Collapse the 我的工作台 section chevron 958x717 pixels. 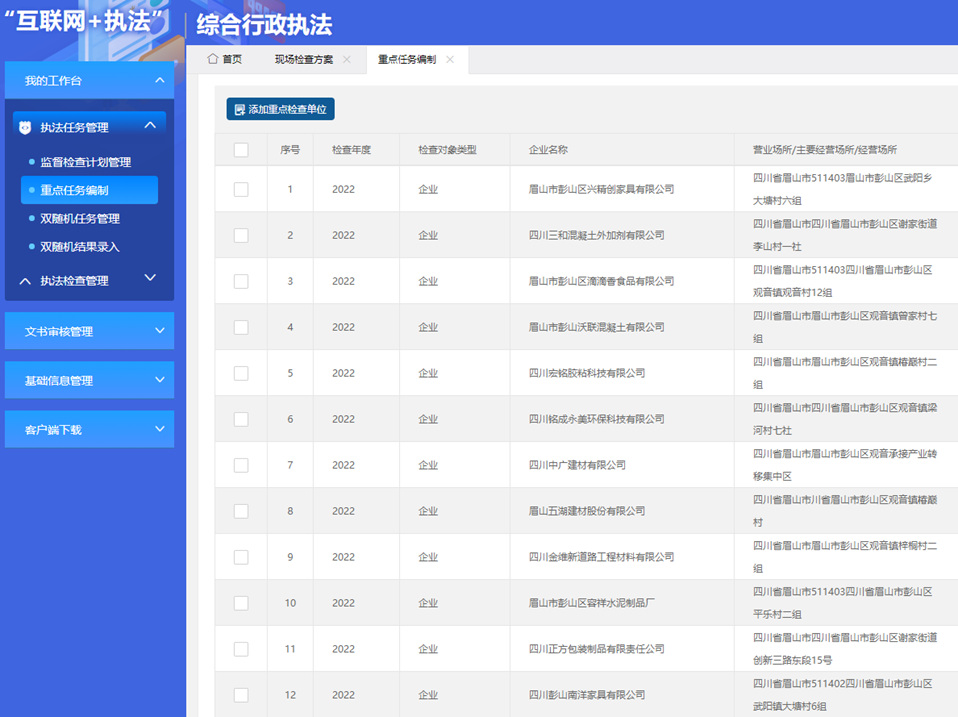point(159,80)
